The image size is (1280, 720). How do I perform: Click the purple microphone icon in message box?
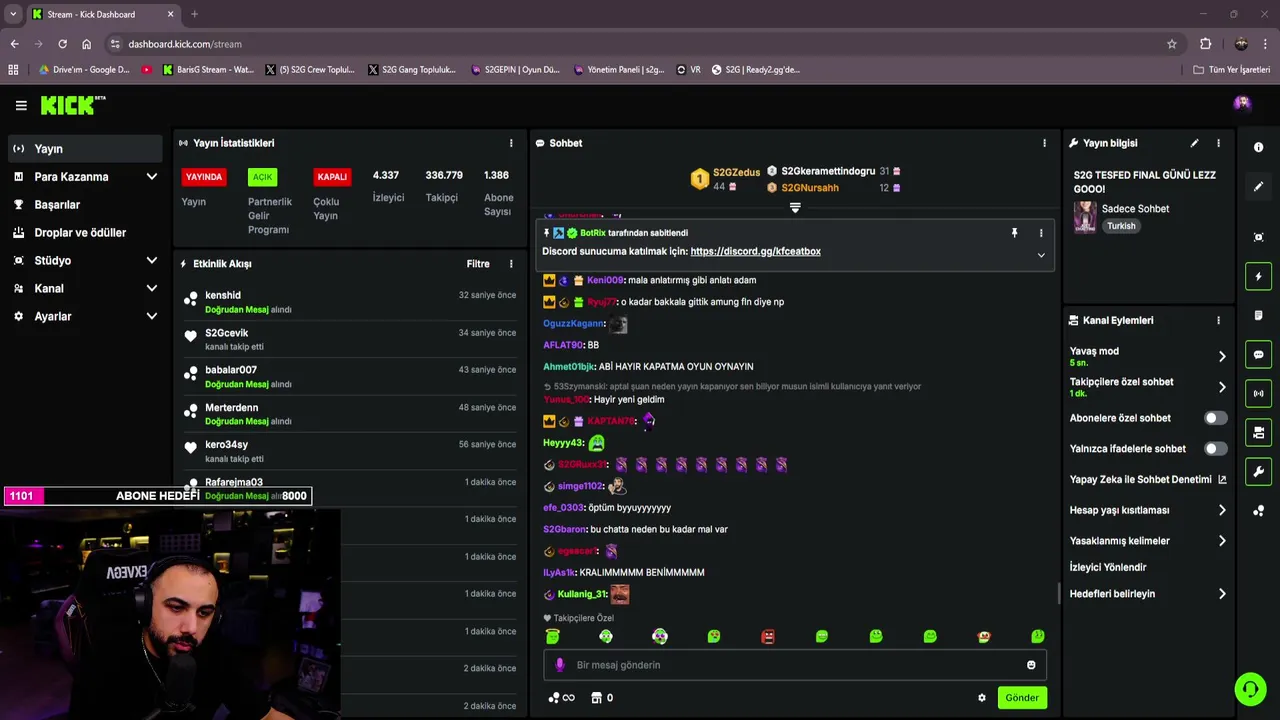point(559,665)
